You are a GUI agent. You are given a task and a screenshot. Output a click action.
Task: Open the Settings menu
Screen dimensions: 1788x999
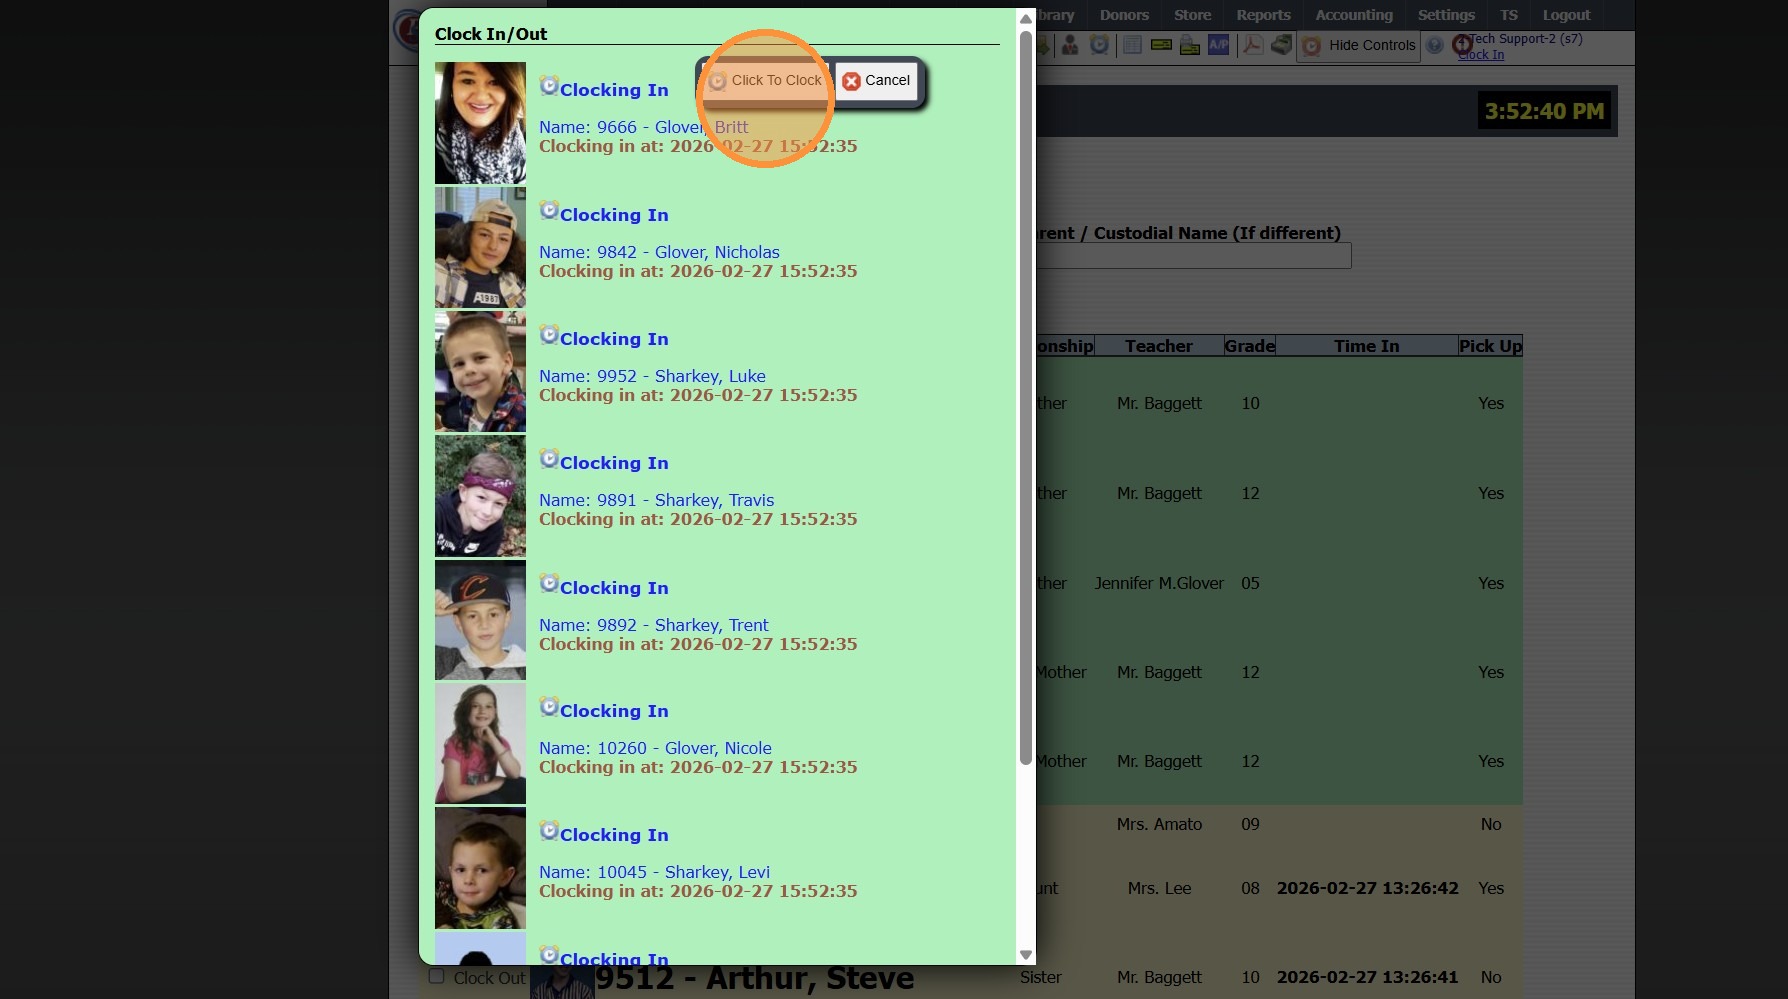(1446, 15)
